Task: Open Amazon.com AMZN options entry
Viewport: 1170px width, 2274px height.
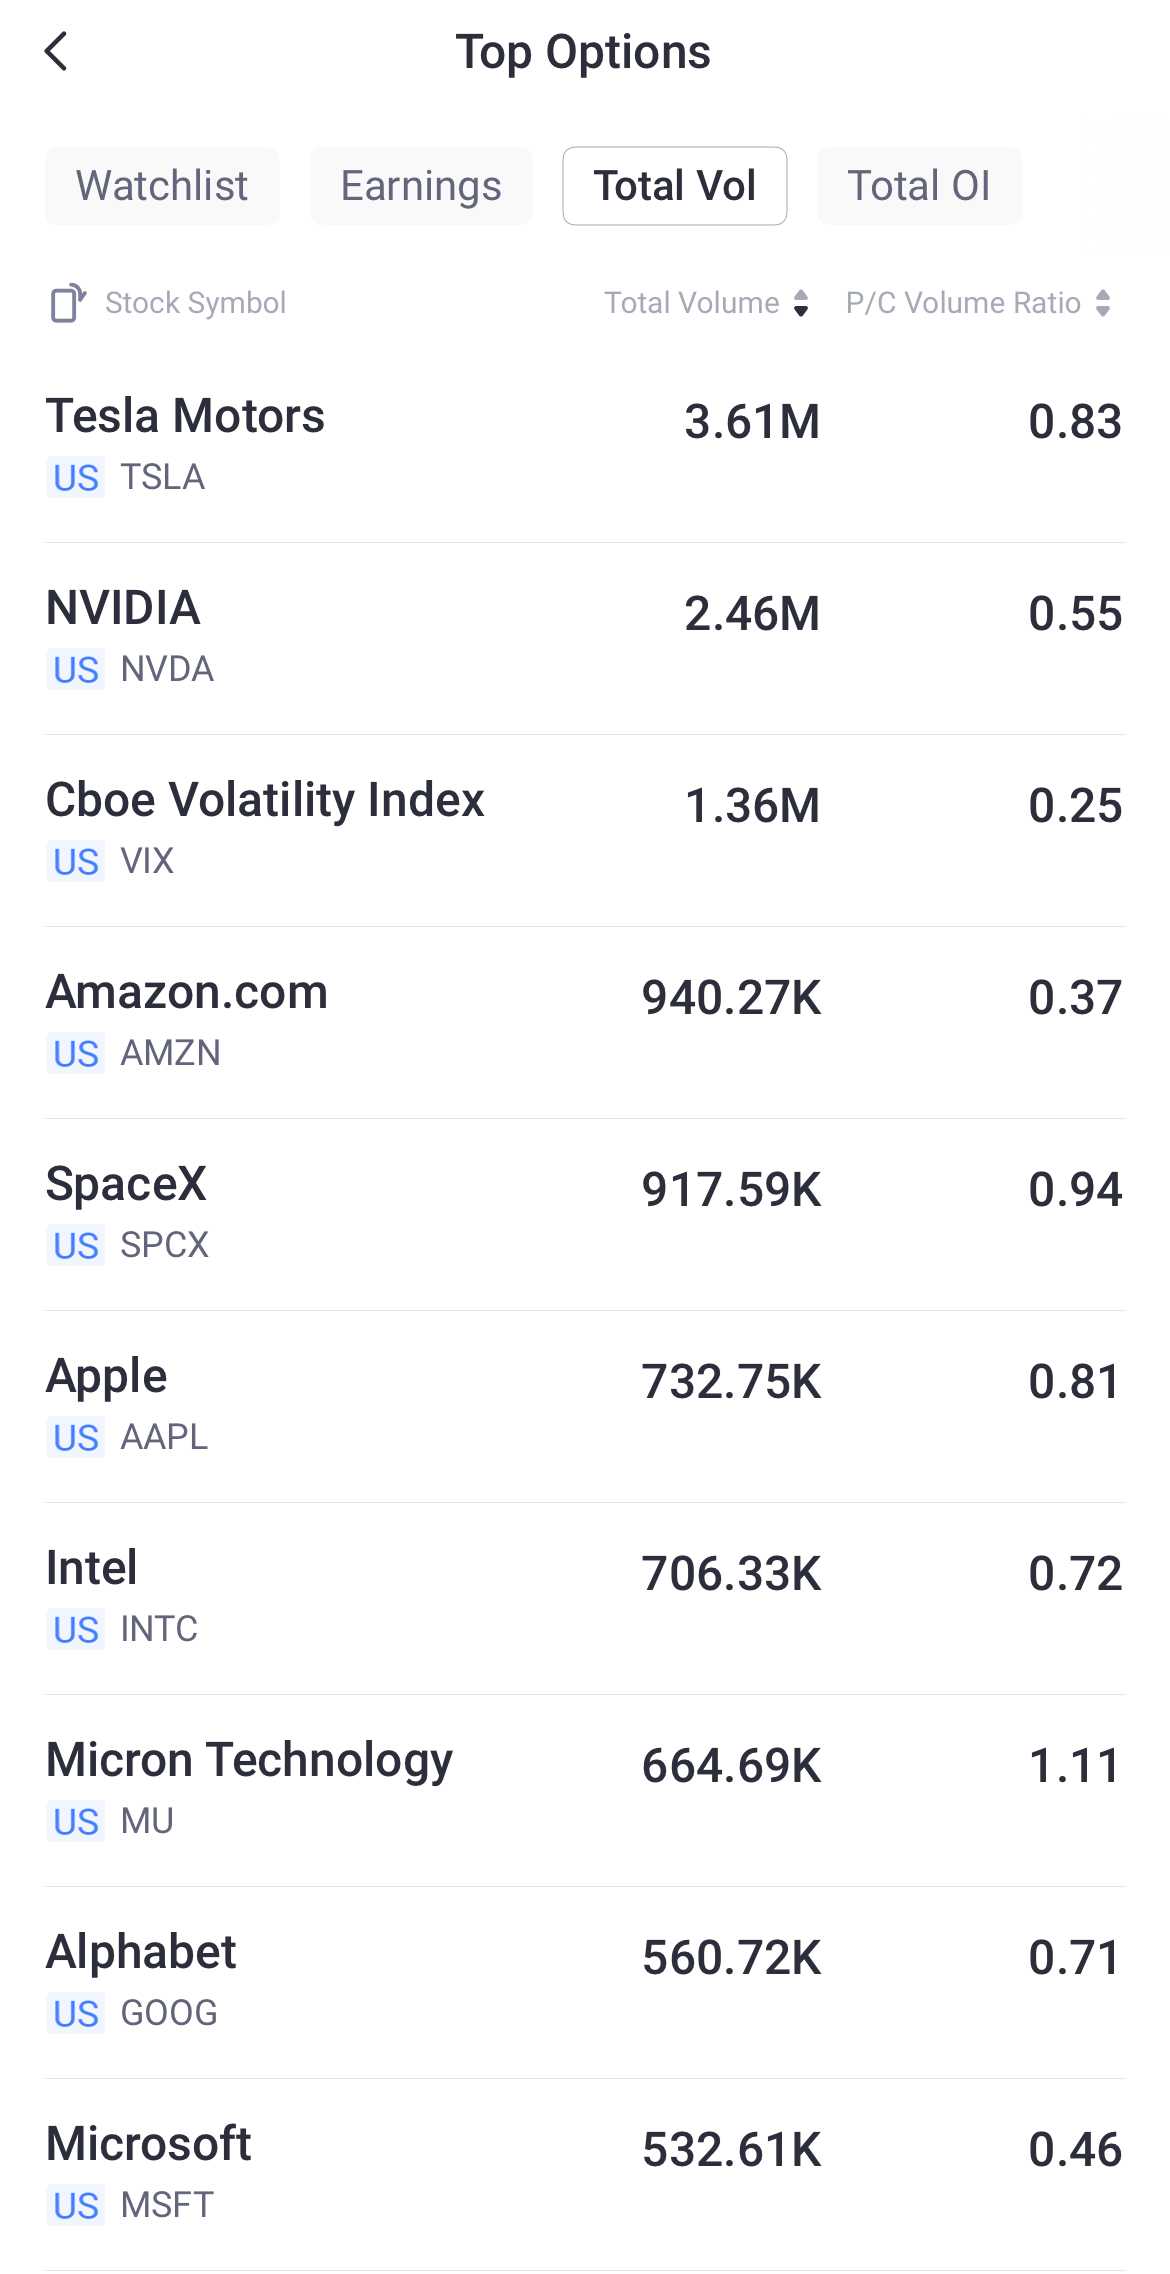Action: pyautogui.click(x=585, y=1023)
